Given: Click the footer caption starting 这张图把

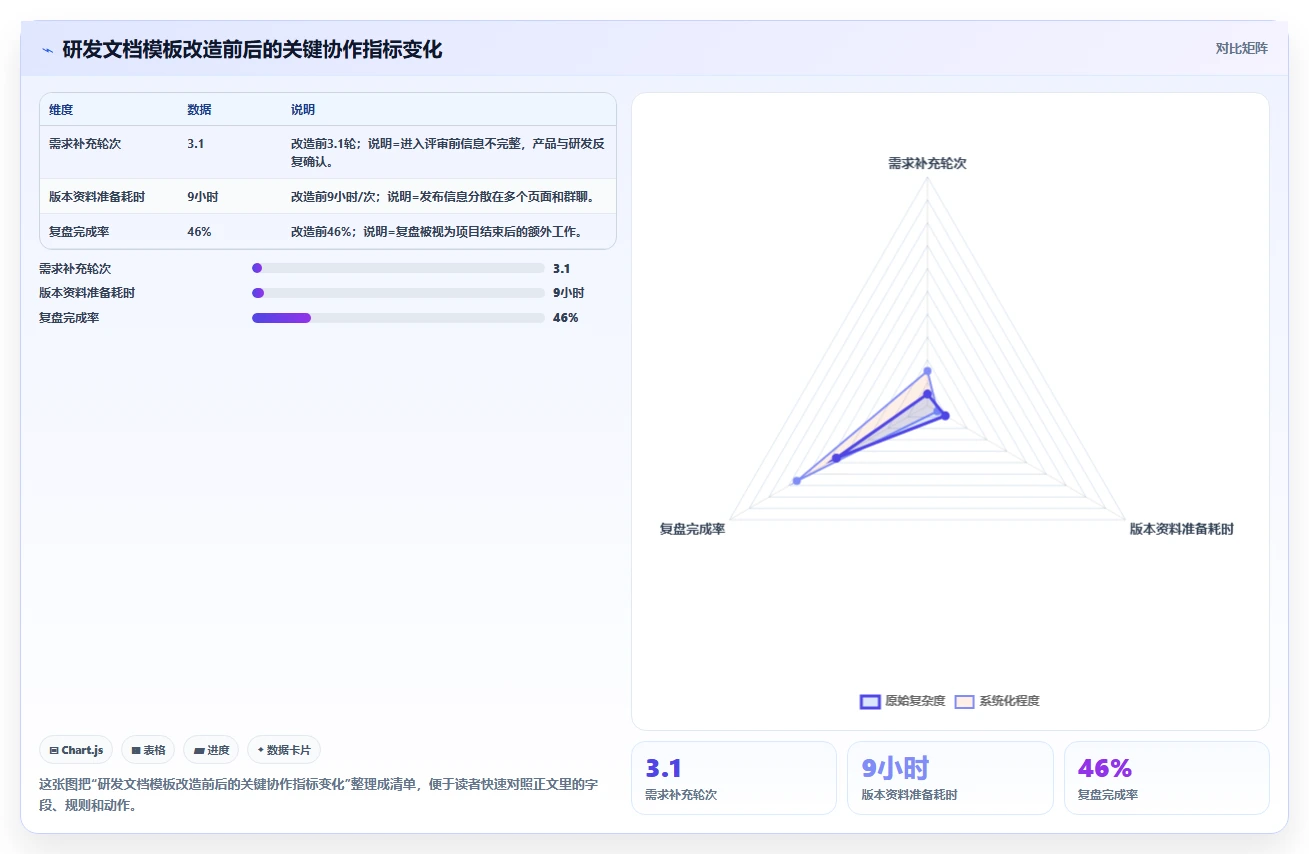Looking at the screenshot, I should [x=319, y=794].
